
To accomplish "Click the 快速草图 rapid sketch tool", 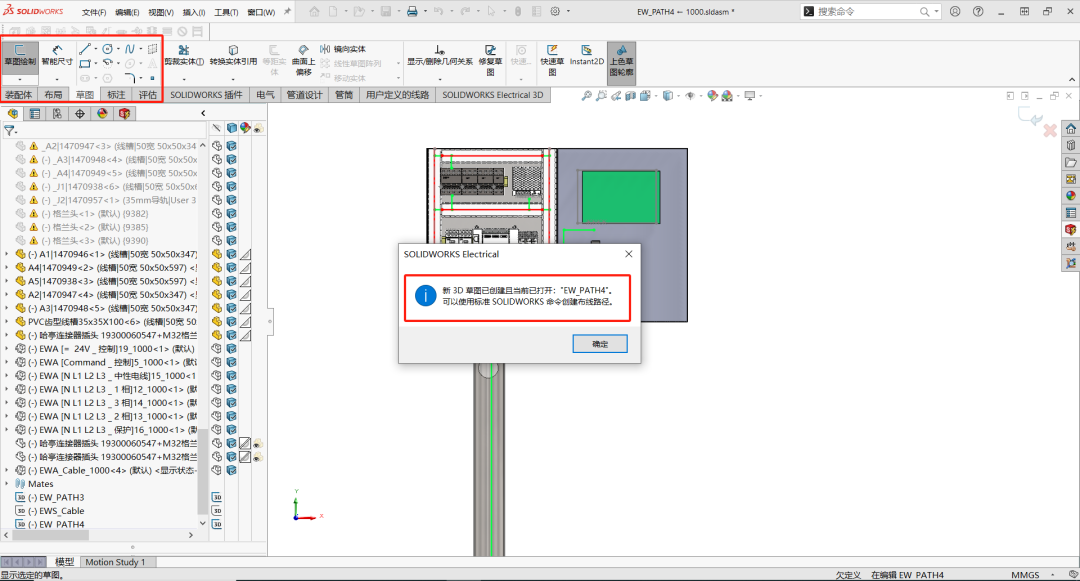I will pyautogui.click(x=552, y=60).
